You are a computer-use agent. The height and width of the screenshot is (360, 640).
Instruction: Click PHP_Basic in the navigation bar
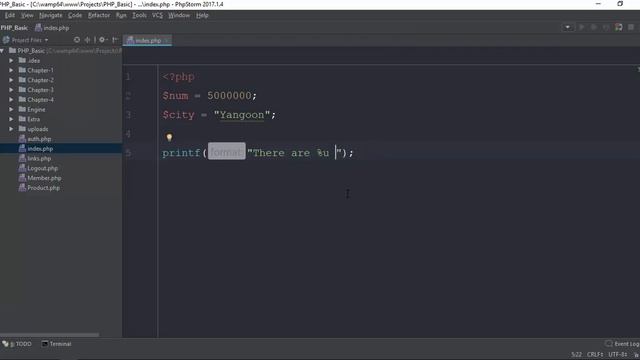(14, 28)
